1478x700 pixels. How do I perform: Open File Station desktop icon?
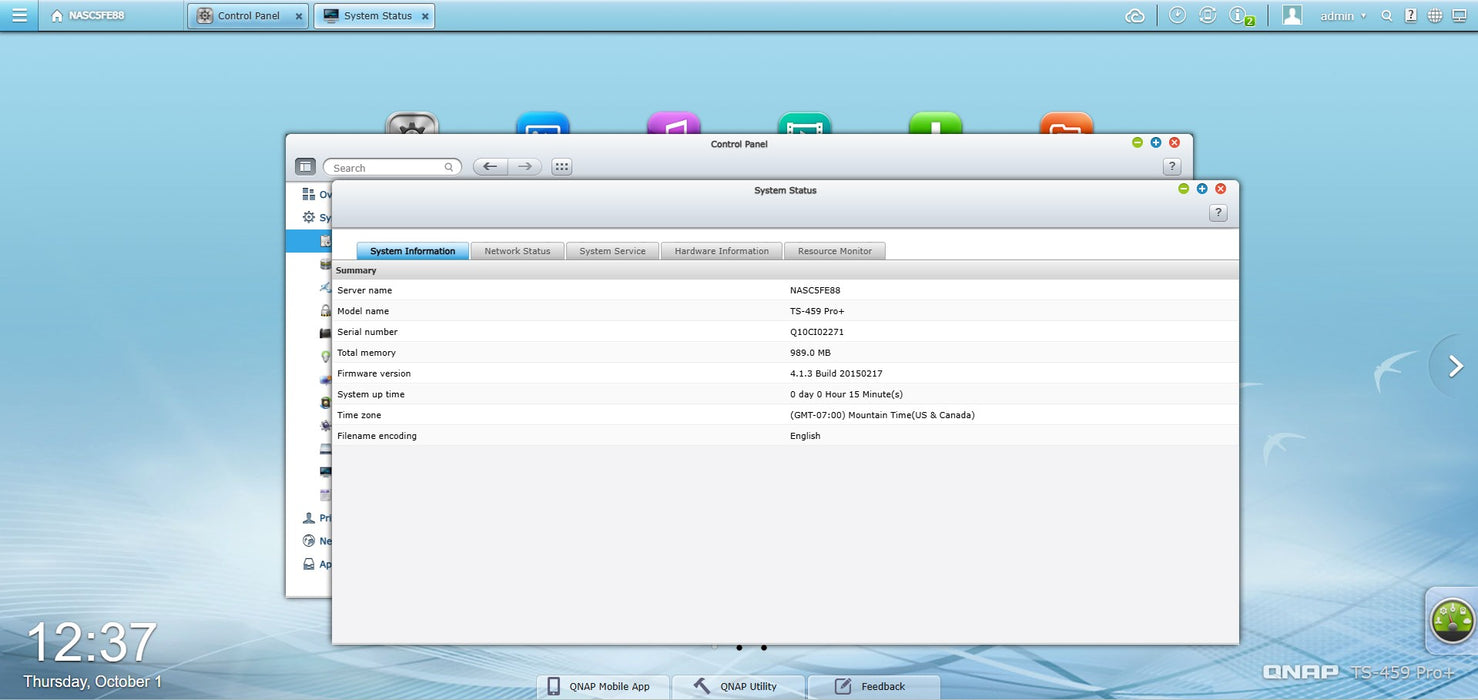click(x=1066, y=122)
